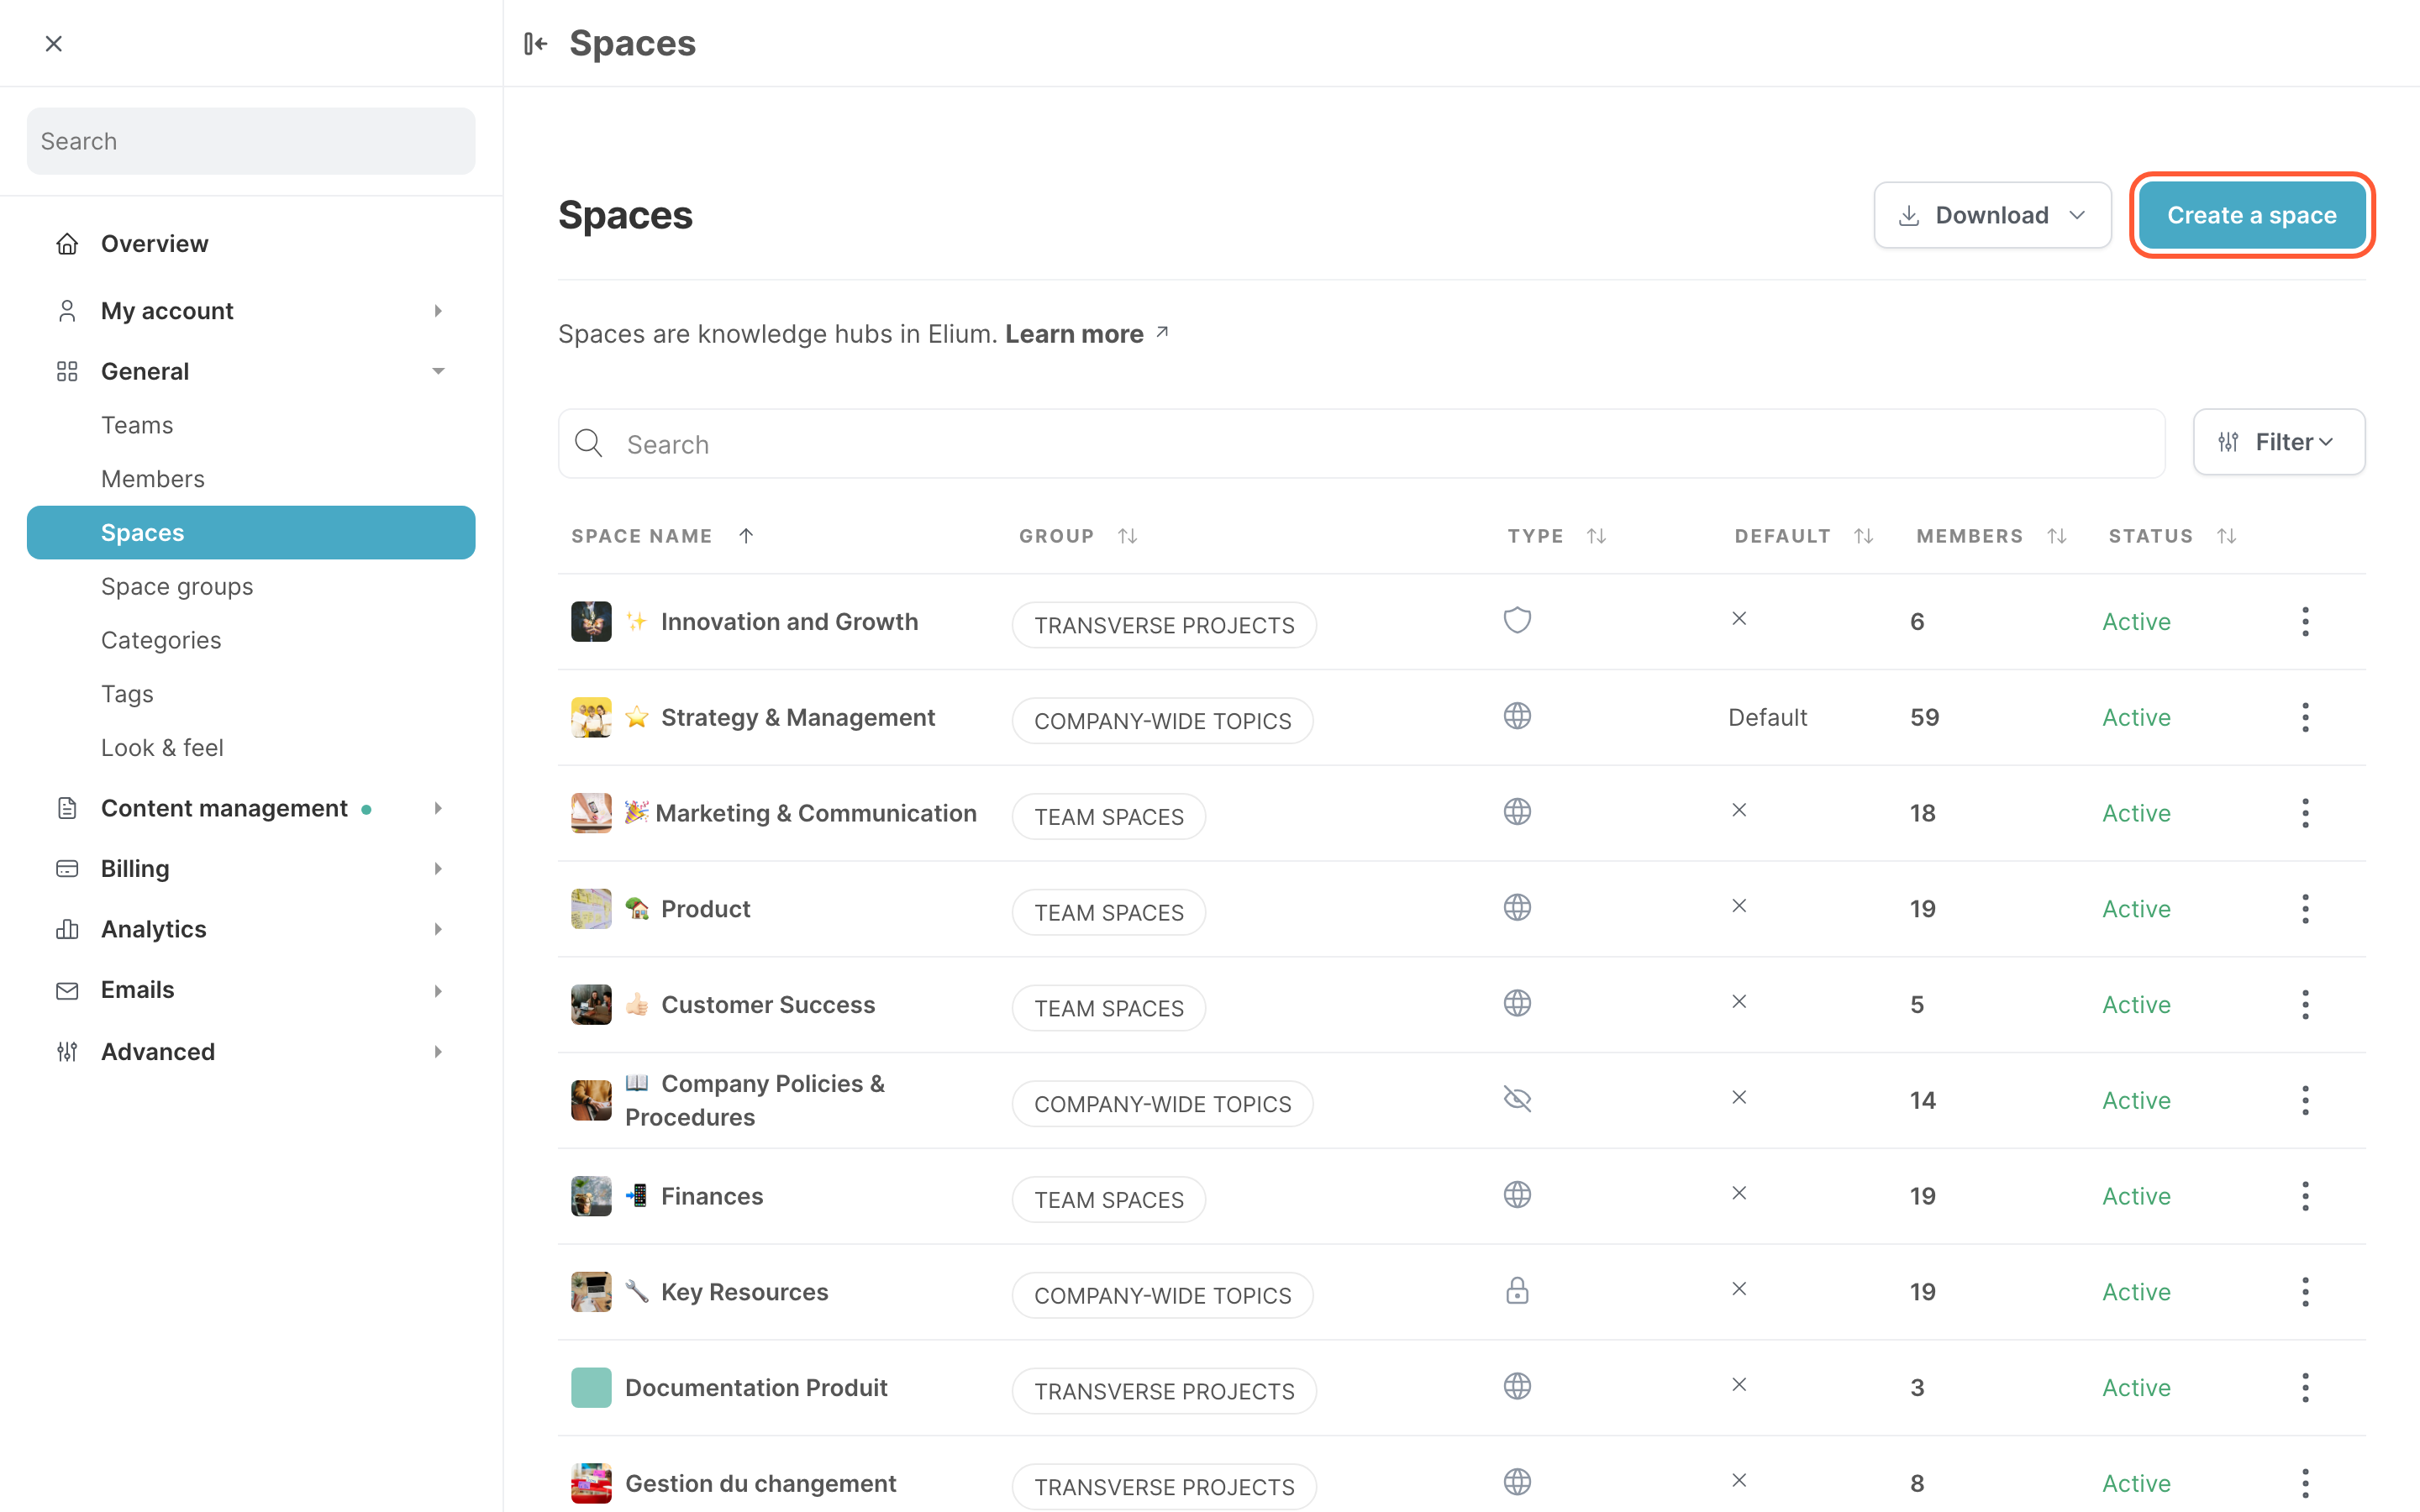Open the three-dot menu for Strategy & Management
Screen dimensions: 2420x1512
tap(2305, 717)
